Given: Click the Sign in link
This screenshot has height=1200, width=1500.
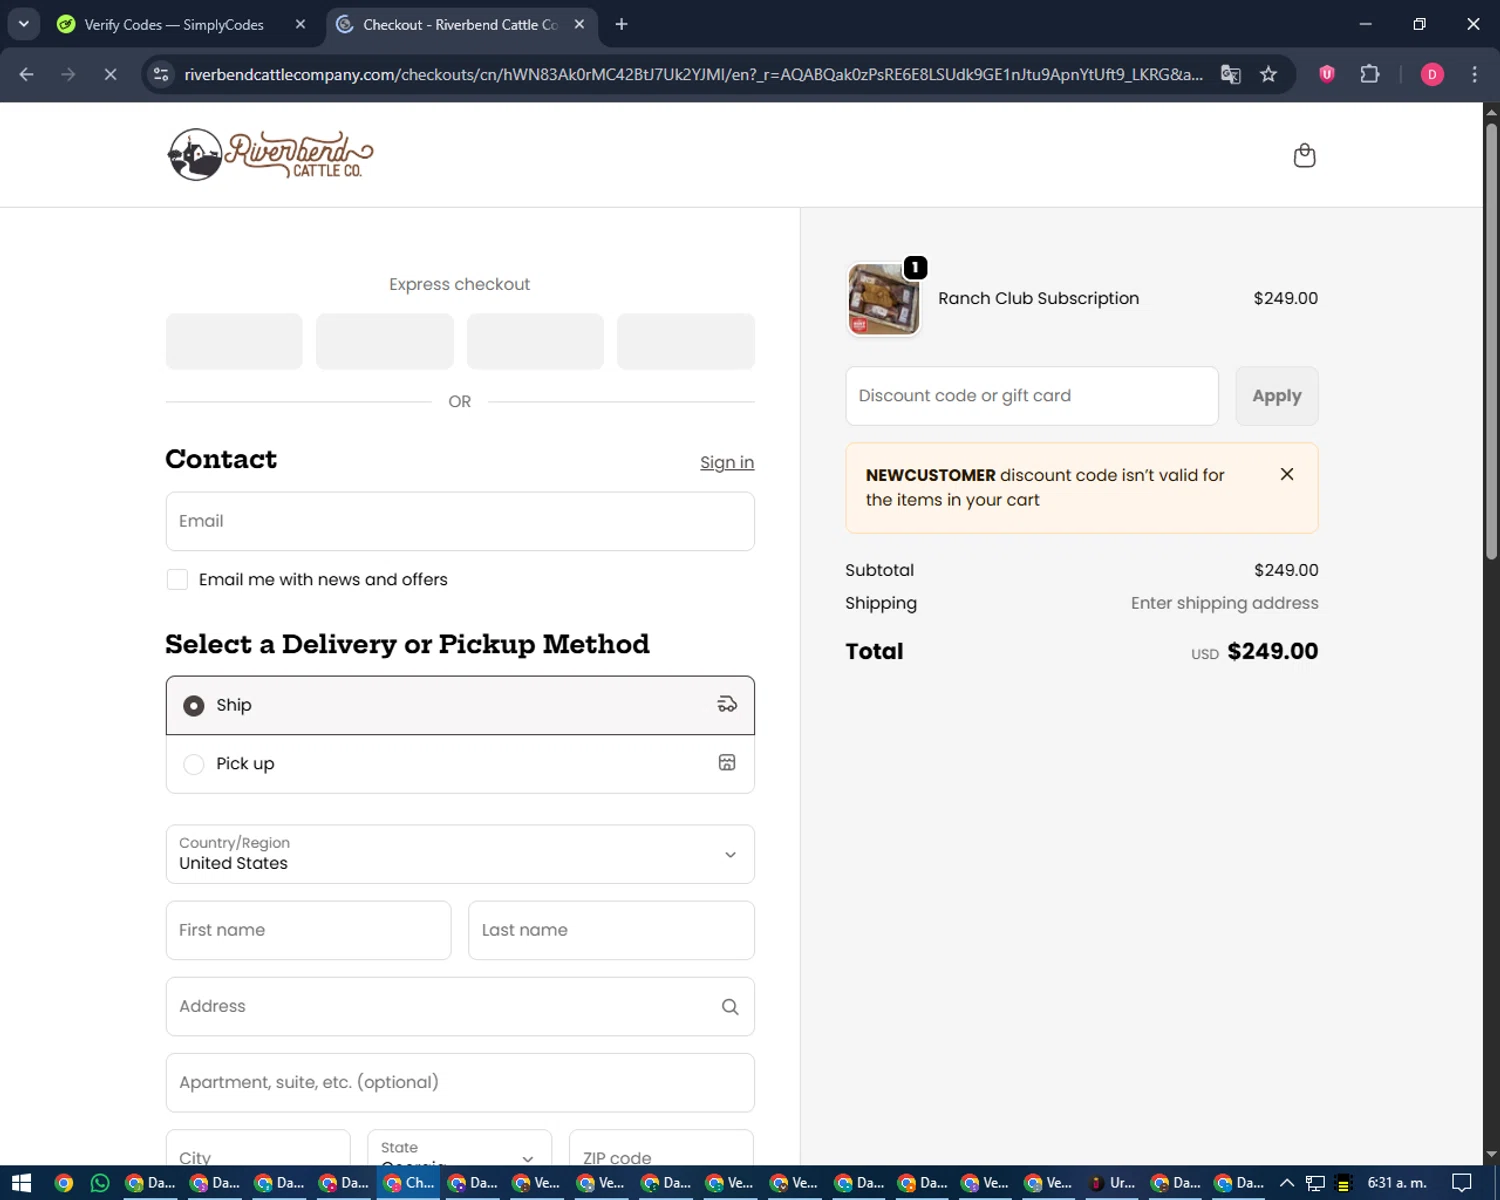Looking at the screenshot, I should [x=727, y=462].
